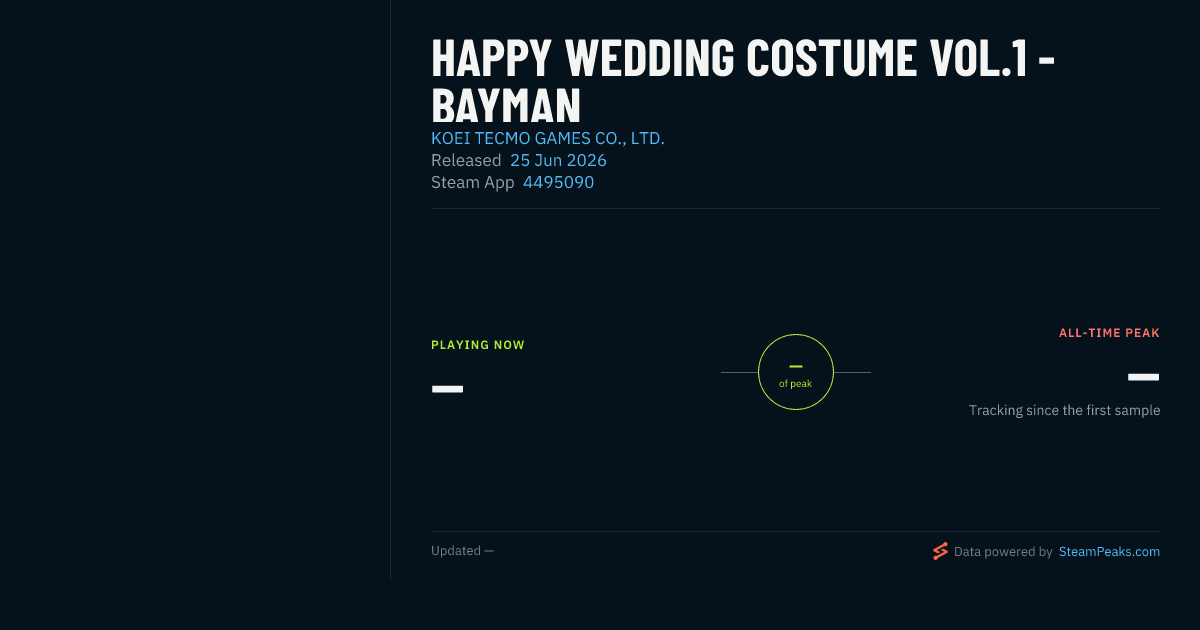Click the Released label
1200x630 pixels.
tap(466, 160)
